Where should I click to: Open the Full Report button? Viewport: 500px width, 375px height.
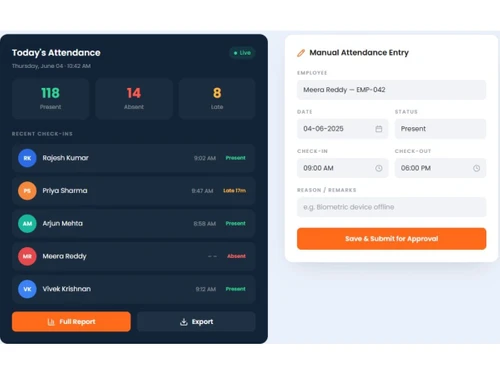pos(71,322)
